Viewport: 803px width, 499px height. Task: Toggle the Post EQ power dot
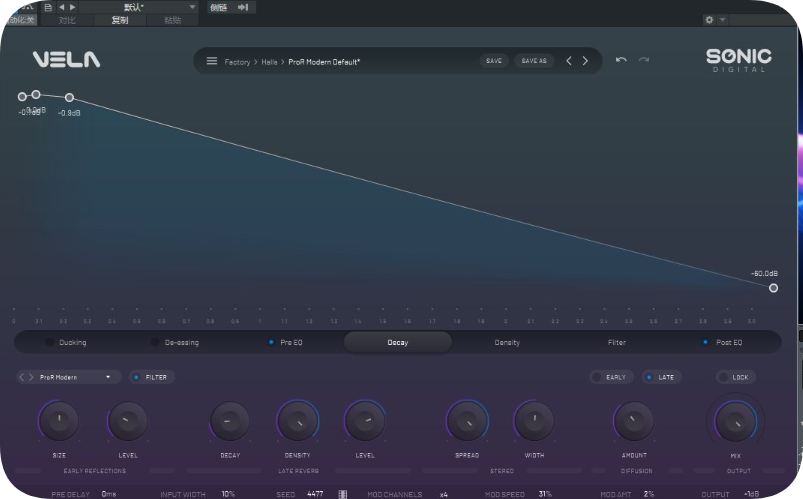(x=705, y=342)
